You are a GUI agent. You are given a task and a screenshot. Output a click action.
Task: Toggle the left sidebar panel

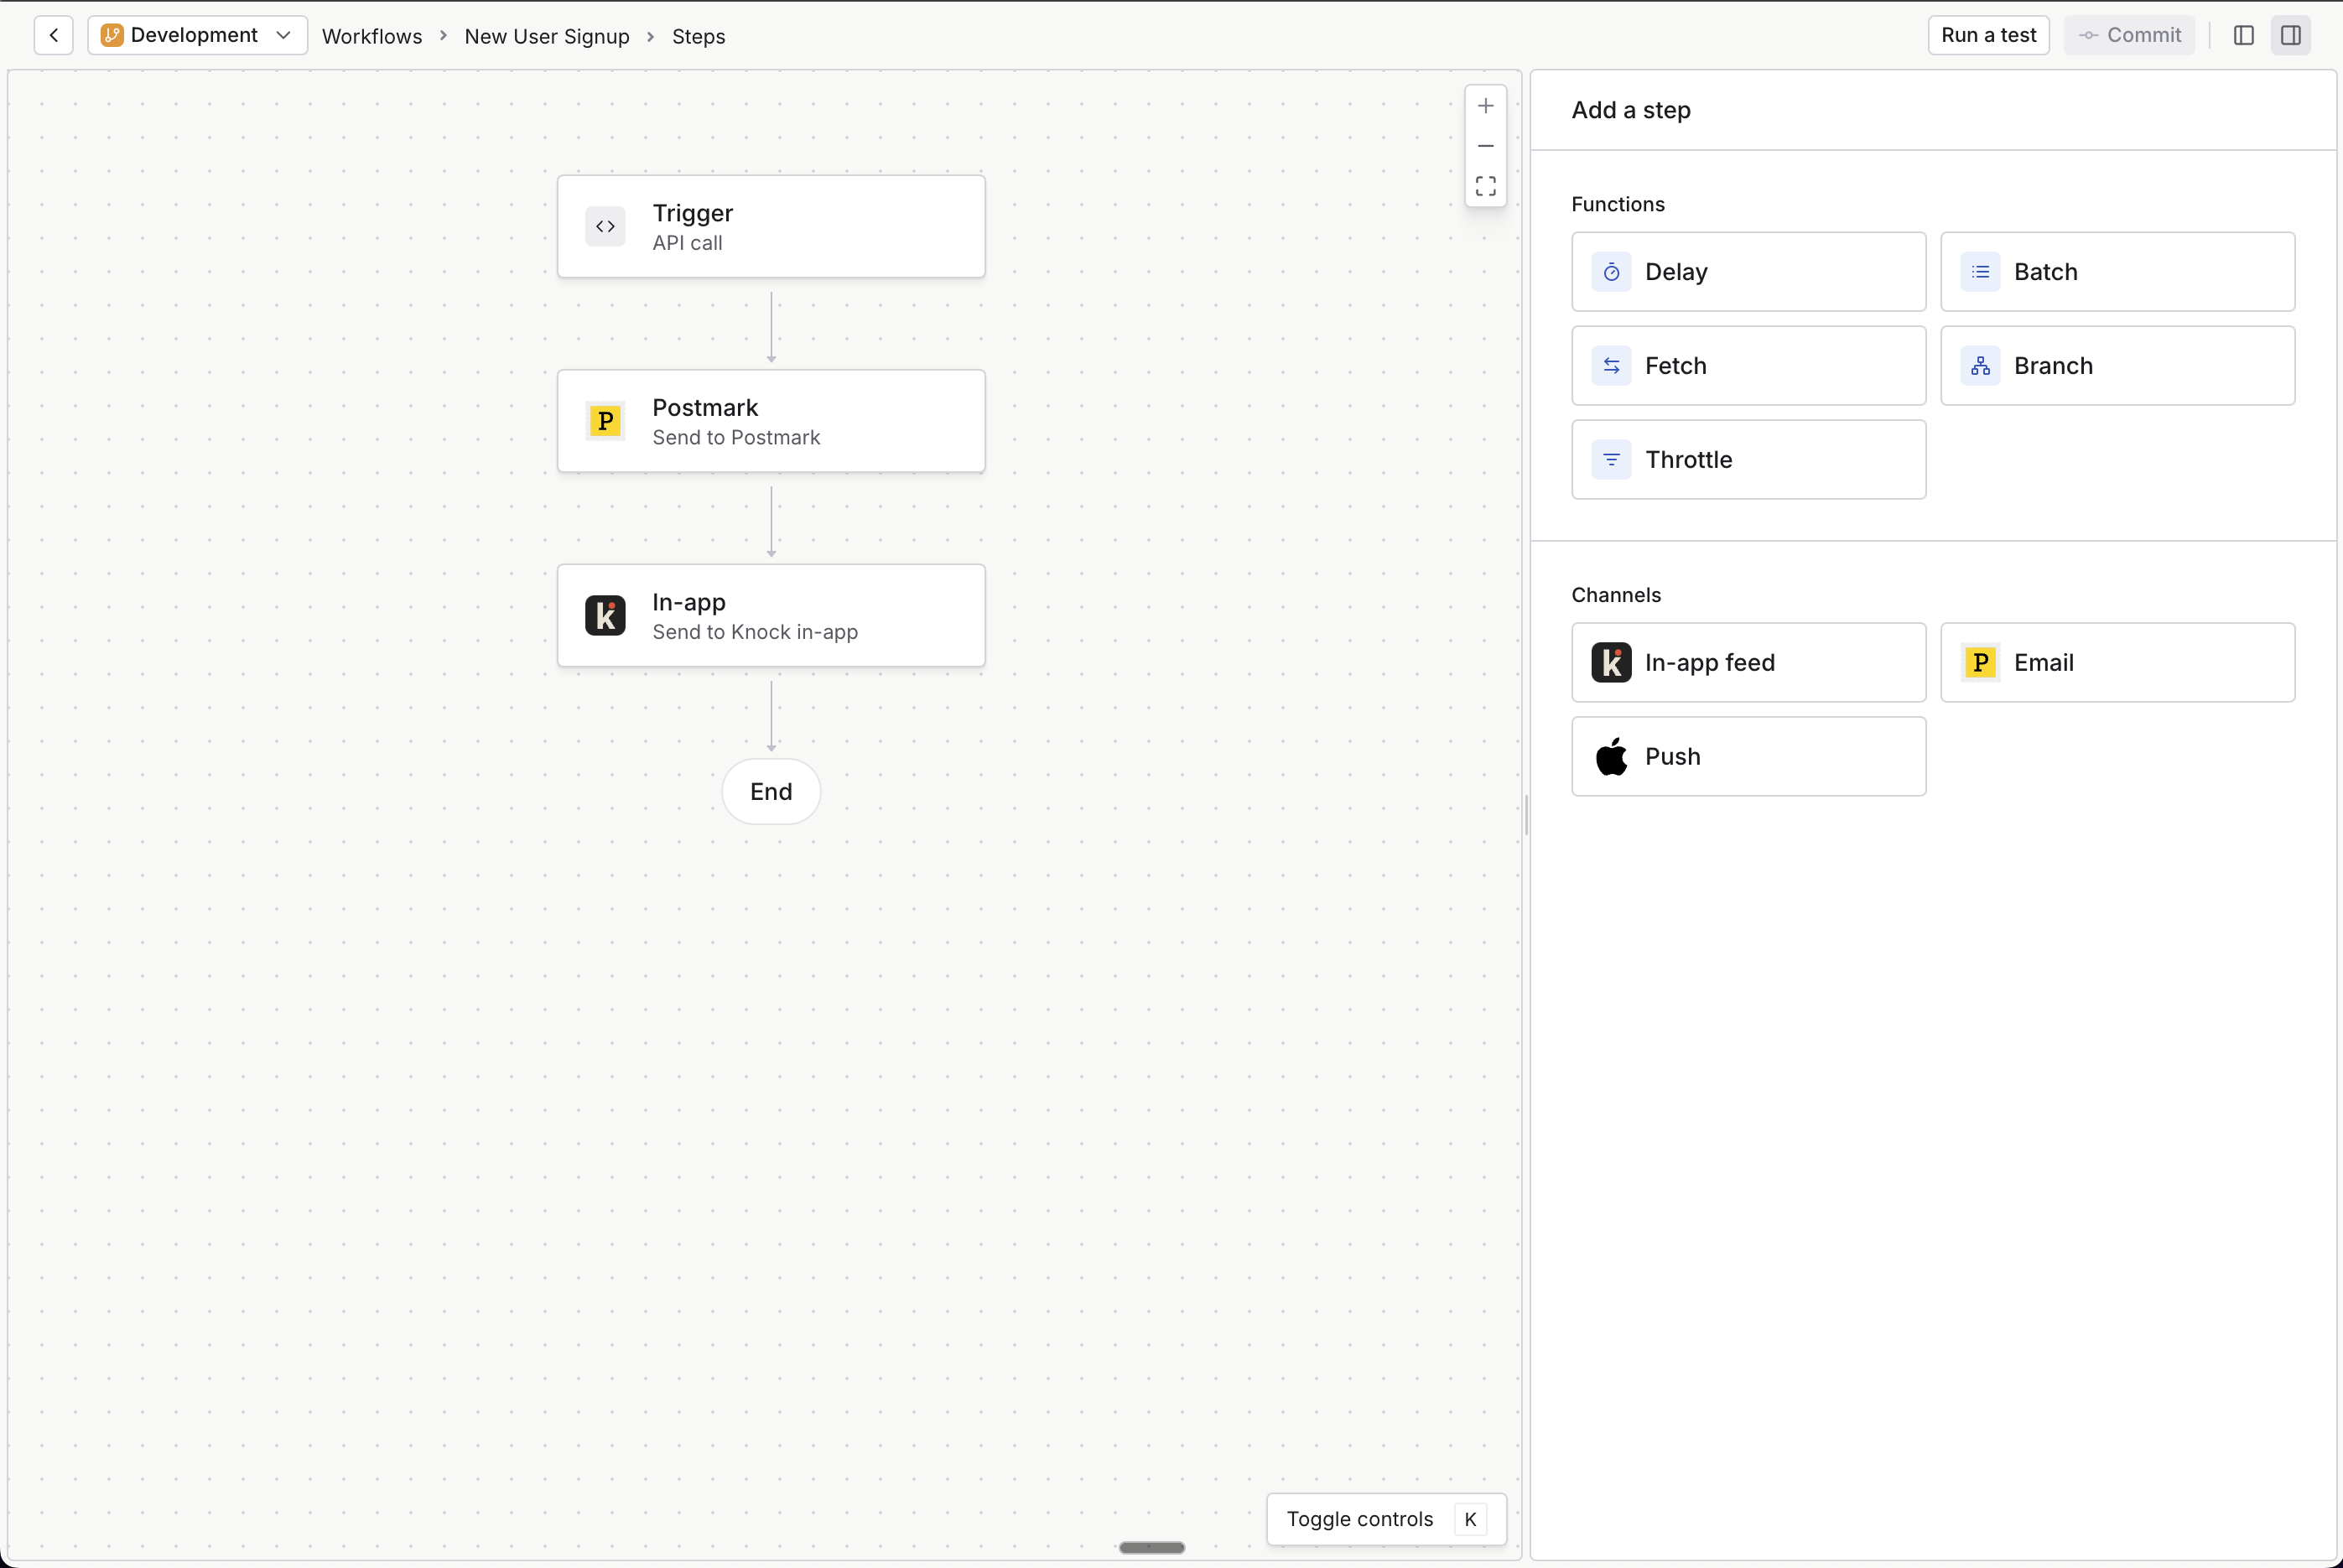[2244, 35]
